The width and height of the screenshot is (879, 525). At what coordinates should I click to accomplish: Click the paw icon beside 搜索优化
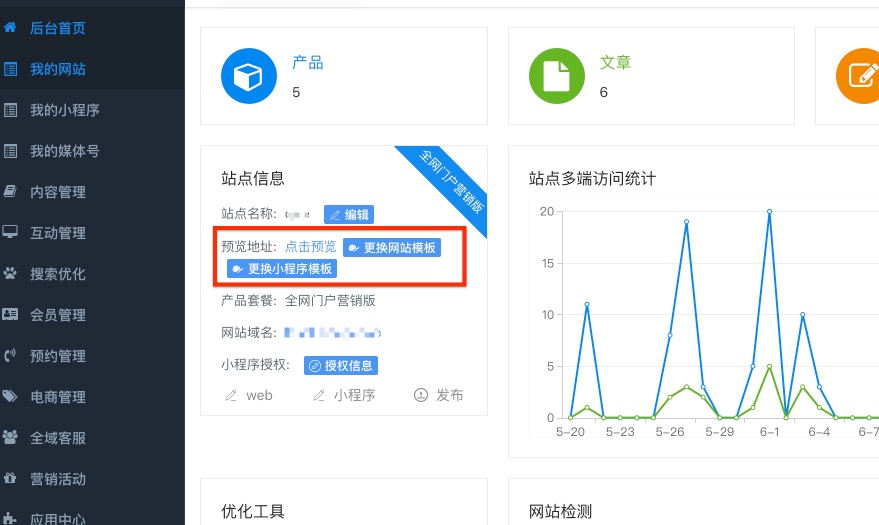coord(11,273)
